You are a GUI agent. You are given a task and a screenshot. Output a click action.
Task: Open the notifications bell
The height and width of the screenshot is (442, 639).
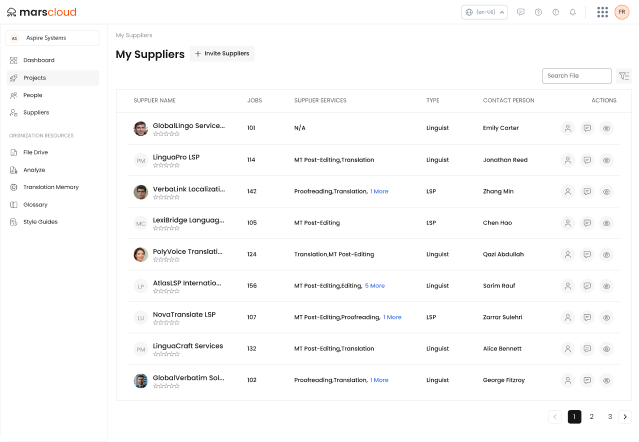pos(573,12)
